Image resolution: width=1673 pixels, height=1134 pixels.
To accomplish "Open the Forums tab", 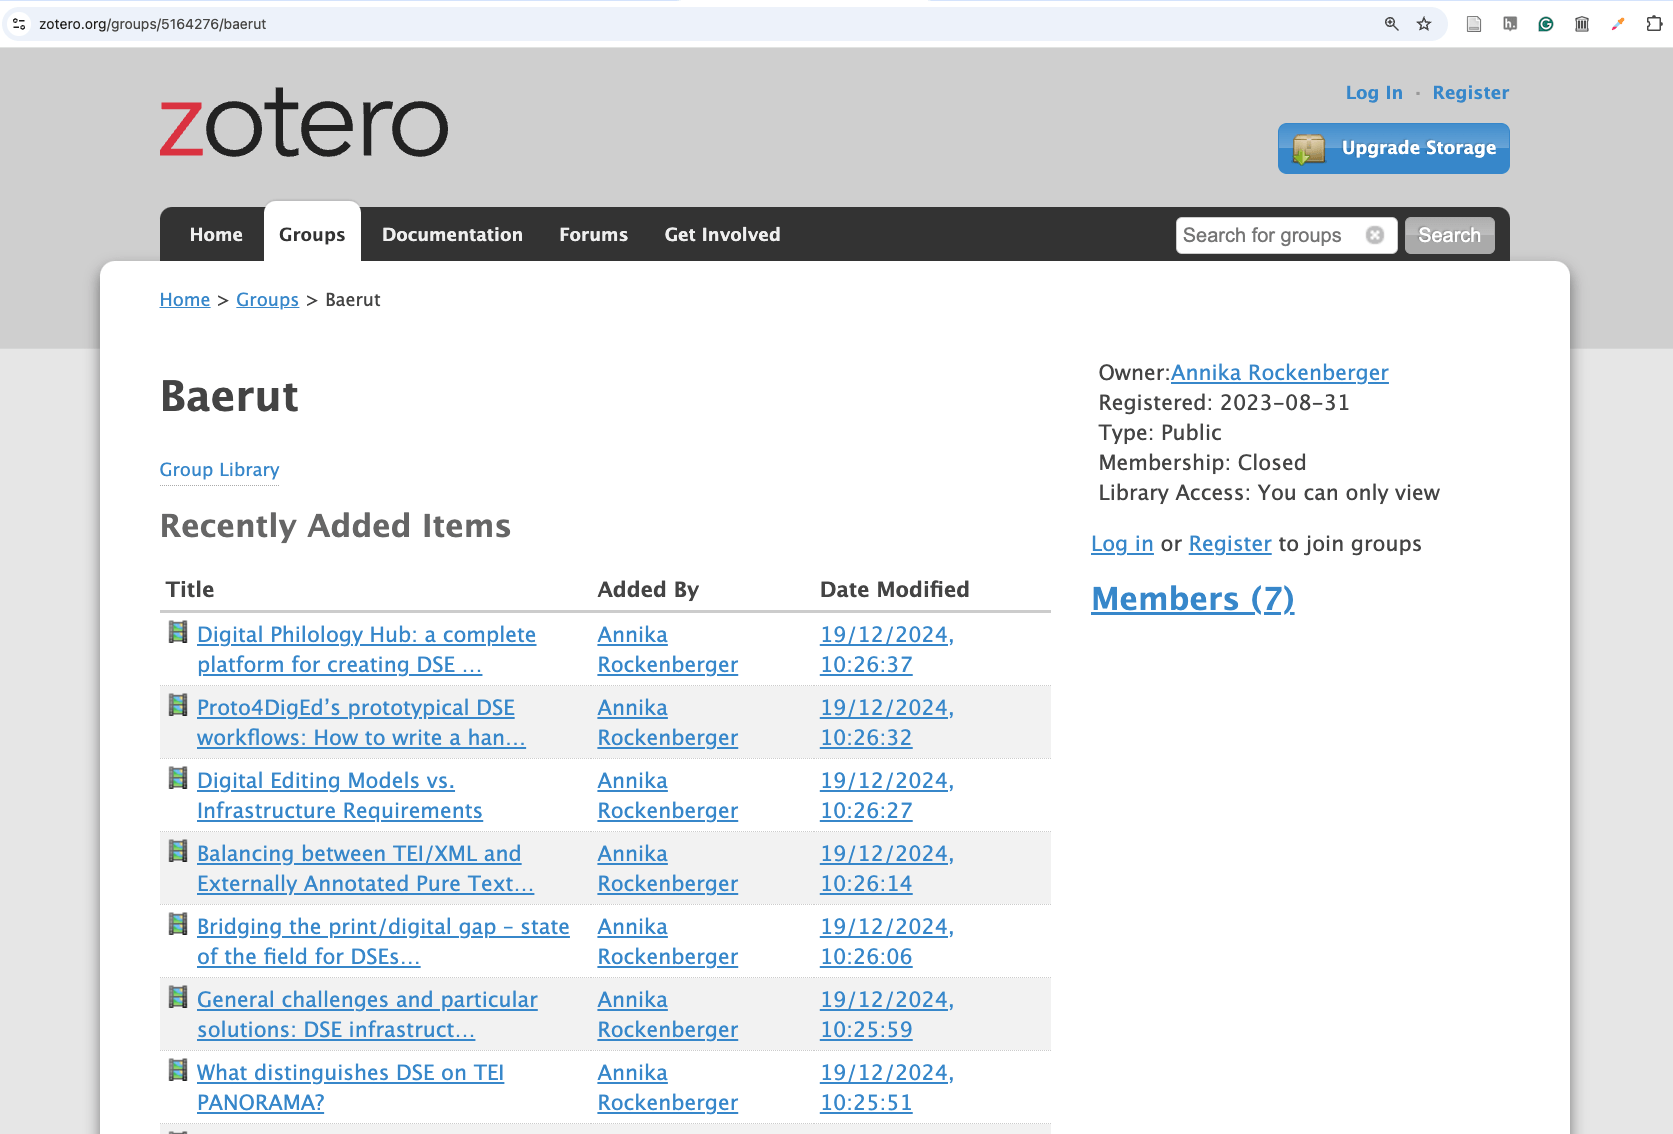I will click(594, 234).
